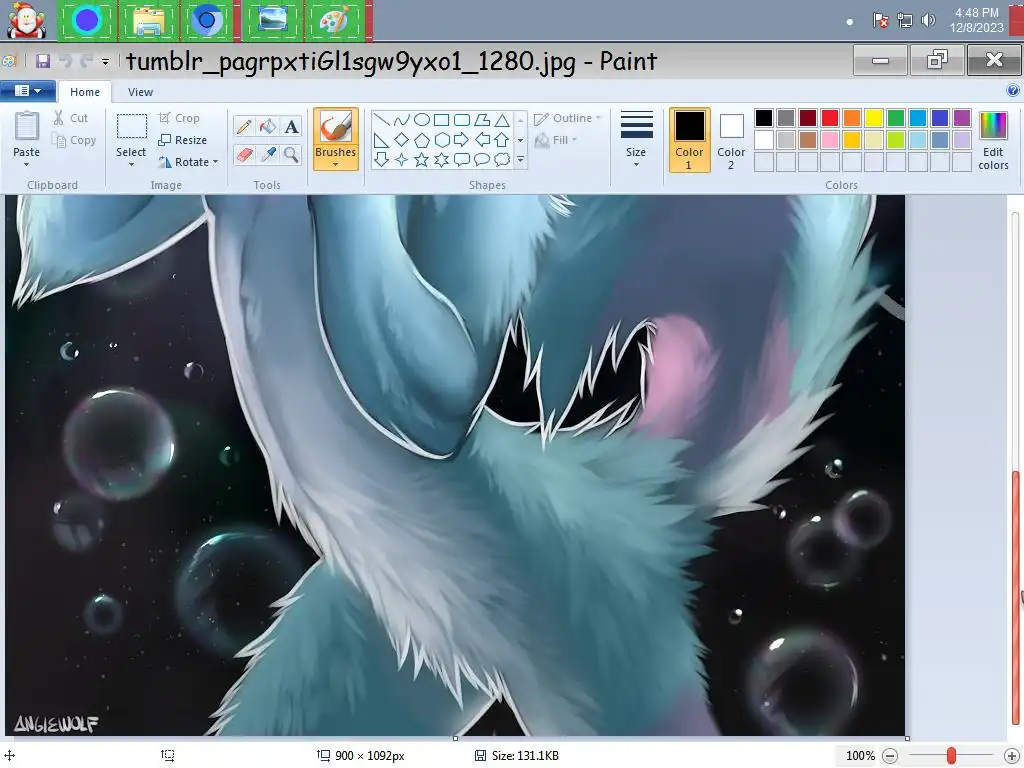Choose the Polygon shape
This screenshot has height=768, width=1024.
point(482,120)
